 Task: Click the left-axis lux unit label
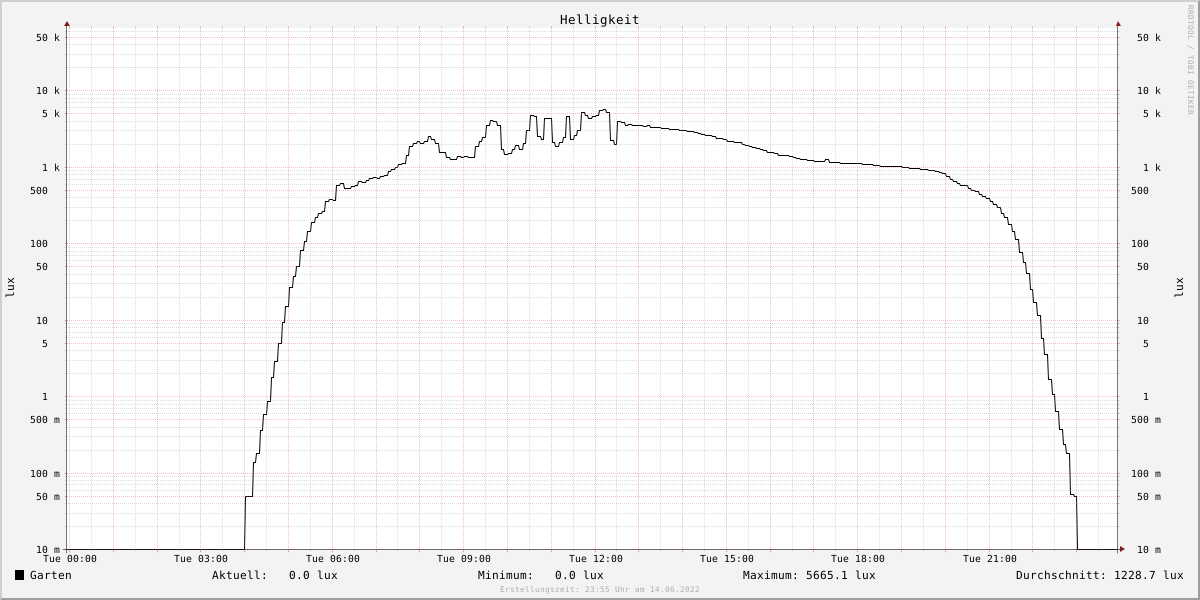pos(11,287)
